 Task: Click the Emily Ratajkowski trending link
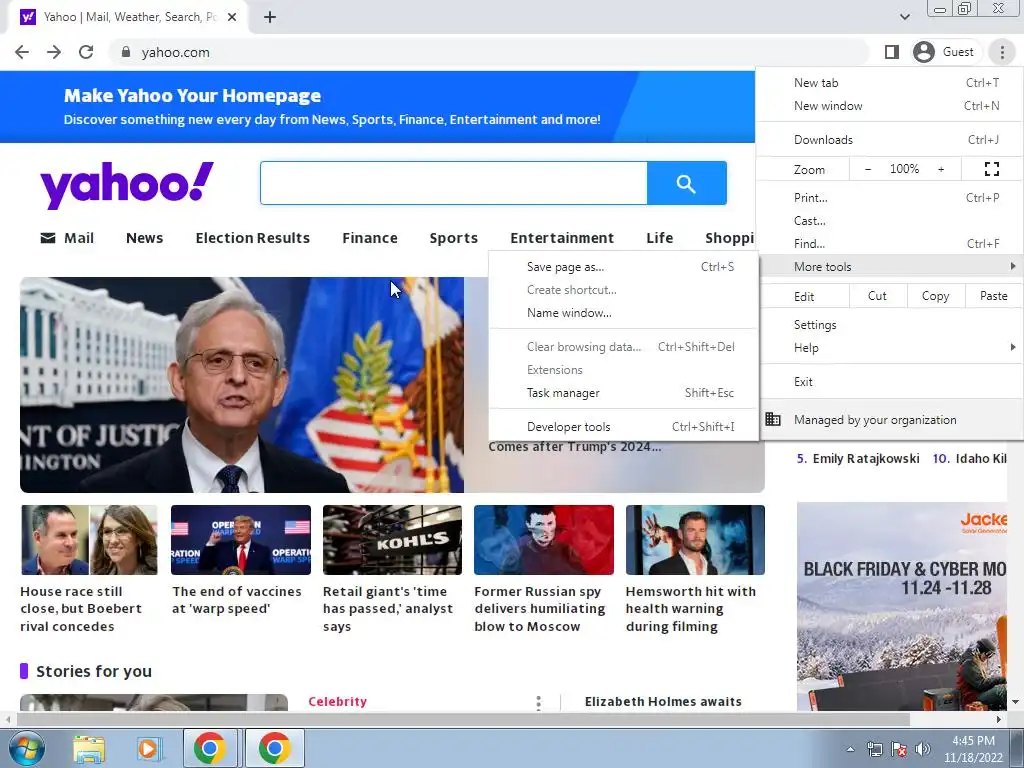[865, 458]
